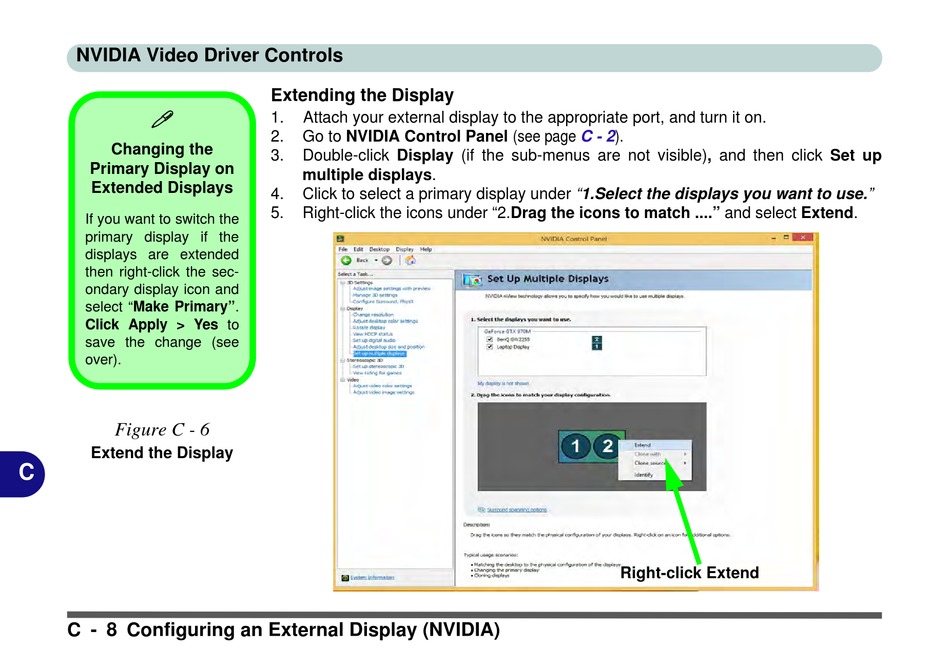The width and height of the screenshot is (950, 669).
Task: Click the green Back arrow icon
Action: coord(346,261)
